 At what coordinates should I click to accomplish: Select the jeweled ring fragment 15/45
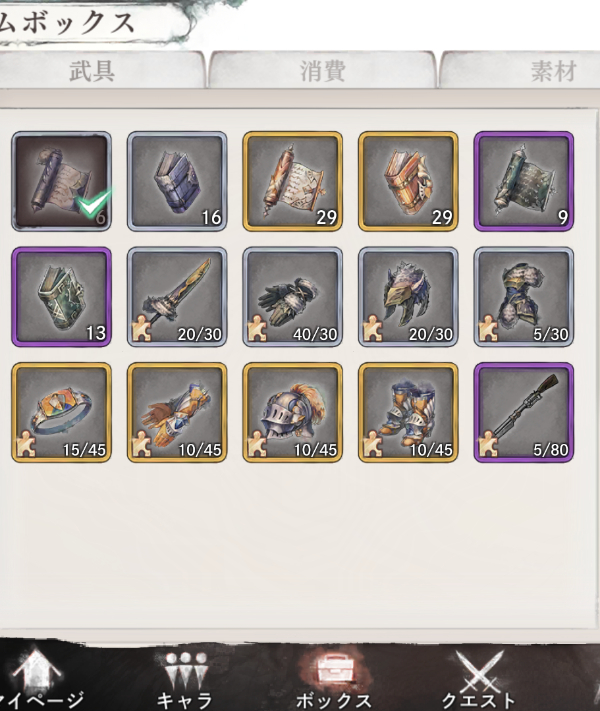pyautogui.click(x=61, y=413)
